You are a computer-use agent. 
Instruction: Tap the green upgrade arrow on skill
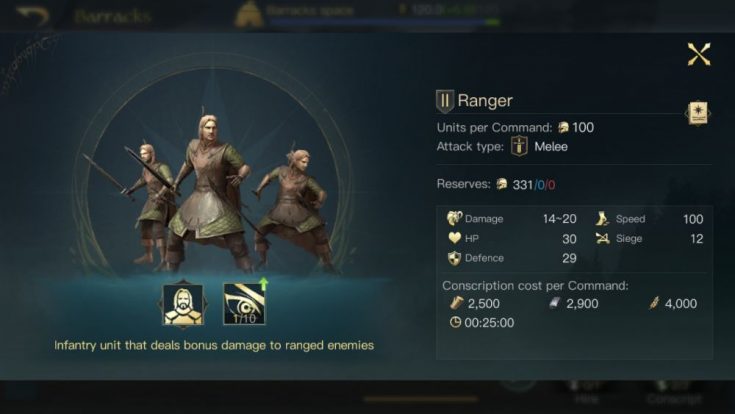(264, 283)
